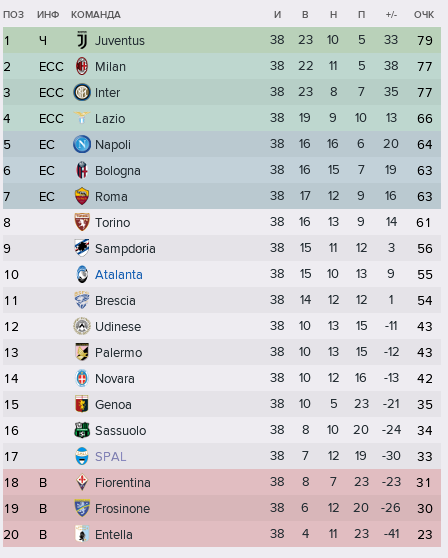Viewport: 448px width, 558px height.
Task: Open the Atalanta team link
Action: 118,274
